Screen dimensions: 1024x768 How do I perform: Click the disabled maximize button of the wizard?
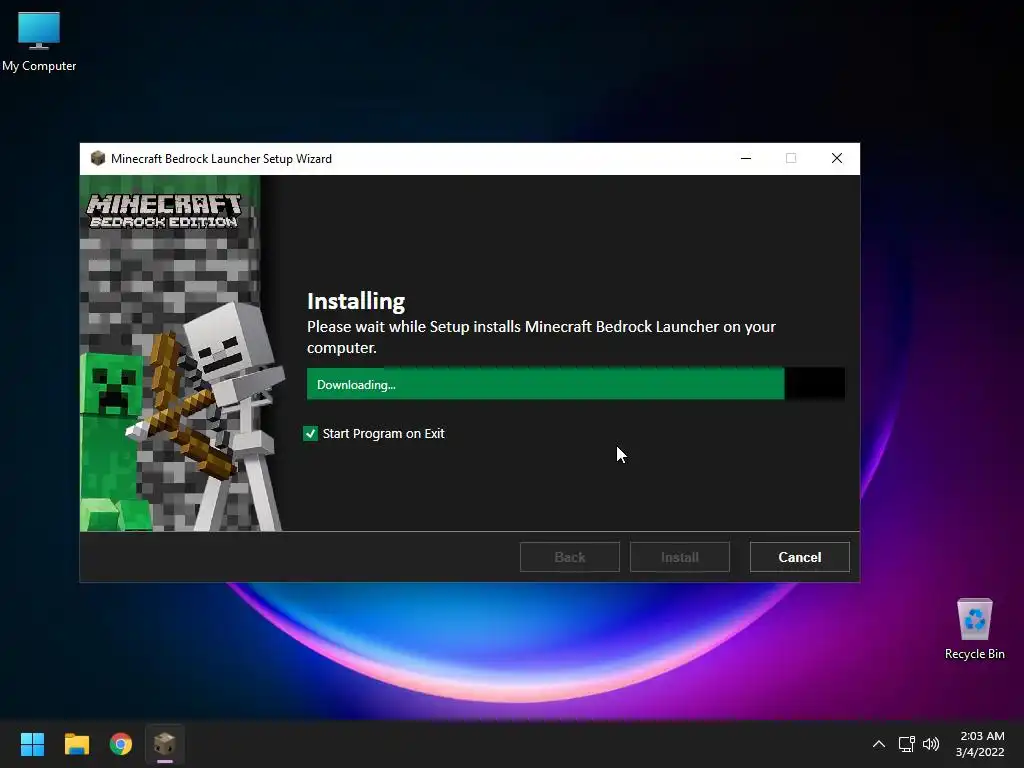pos(791,159)
